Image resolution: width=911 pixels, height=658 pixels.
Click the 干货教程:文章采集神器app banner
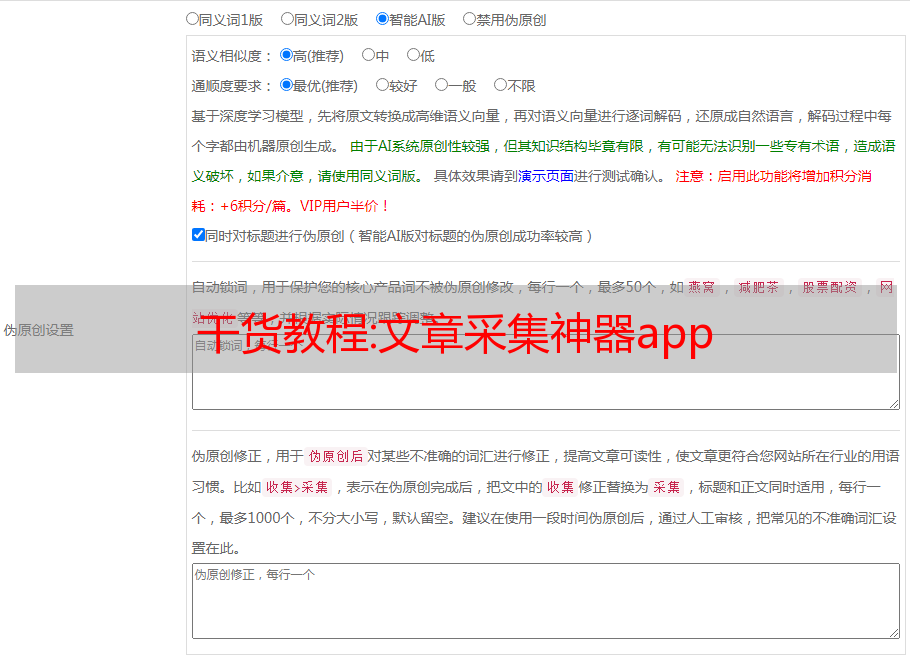coord(455,330)
